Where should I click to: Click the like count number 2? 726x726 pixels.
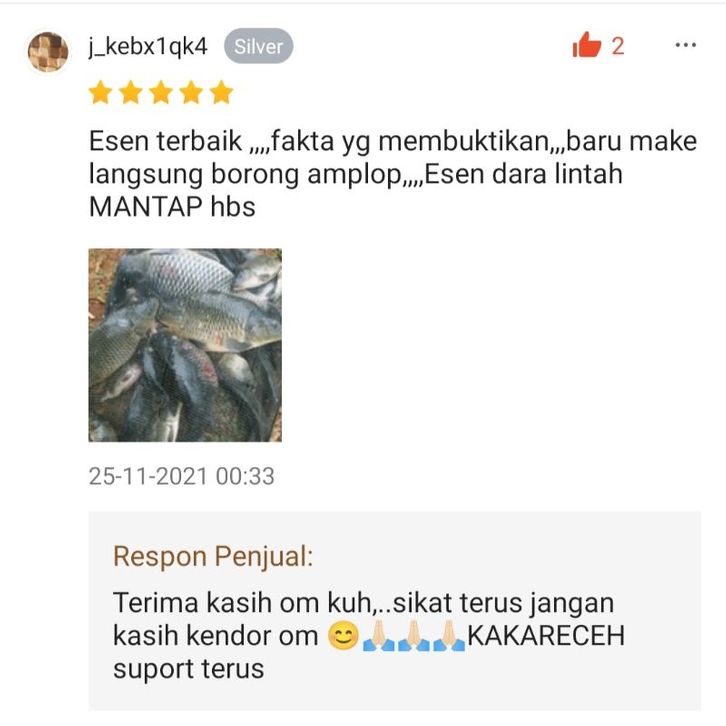pyautogui.click(x=618, y=46)
